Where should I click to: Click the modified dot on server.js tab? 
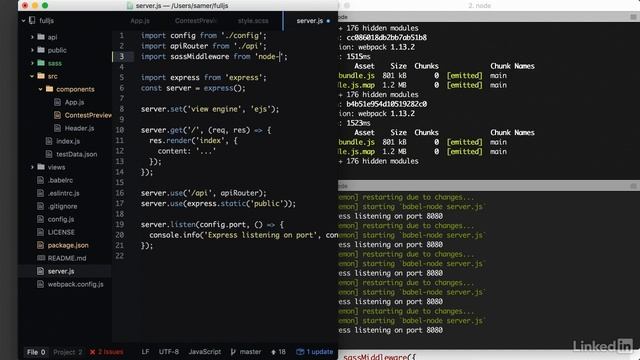pos(328,21)
